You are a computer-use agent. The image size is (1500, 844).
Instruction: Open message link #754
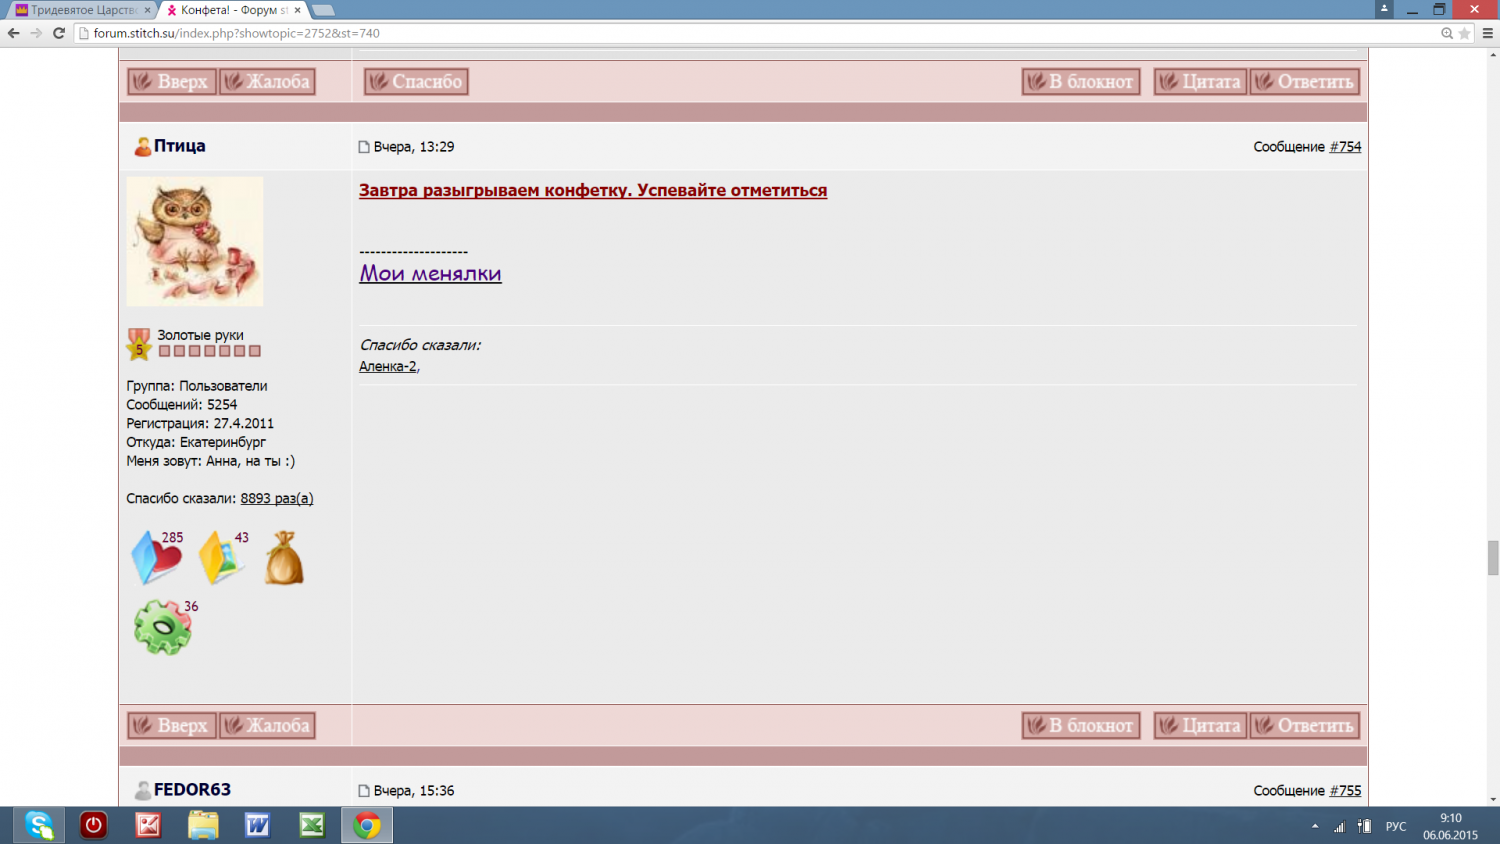click(x=1345, y=147)
